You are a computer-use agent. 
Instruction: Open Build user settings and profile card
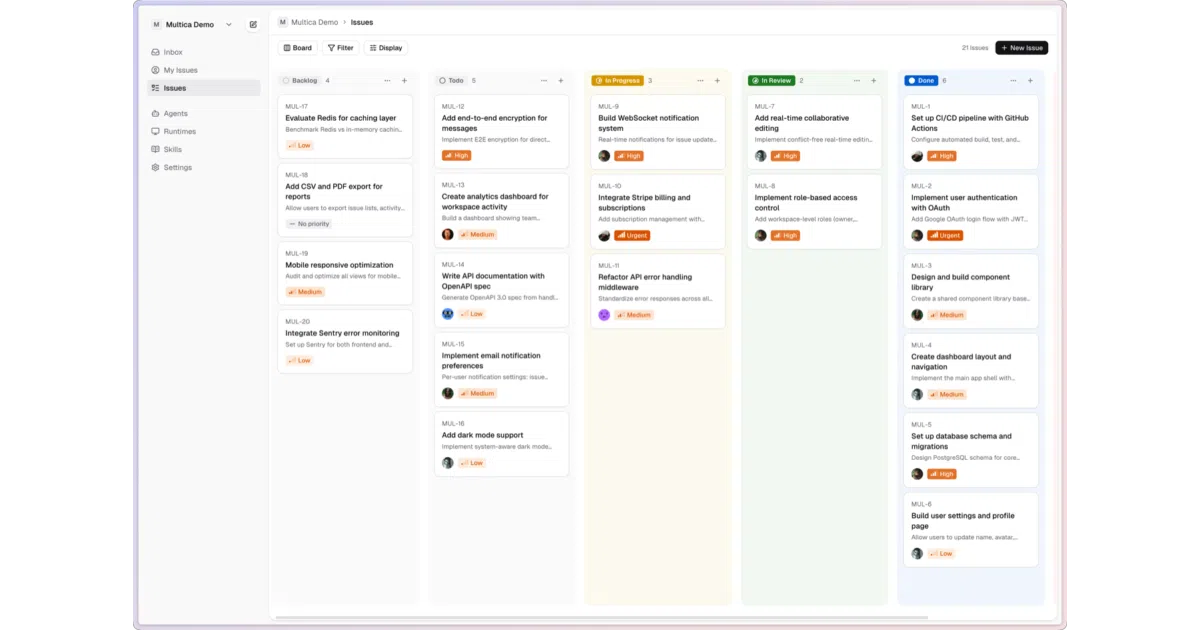point(971,529)
